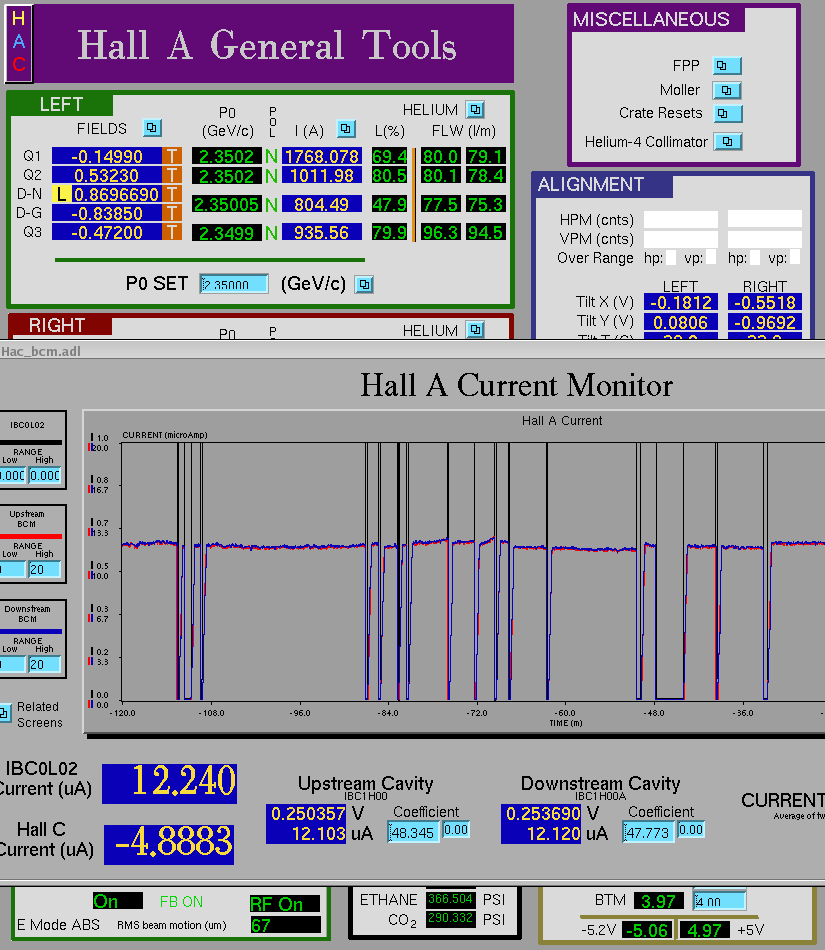Click the Hac_bcm.adl window title bar
The width and height of the screenshot is (825, 950).
pyautogui.click(x=412, y=351)
